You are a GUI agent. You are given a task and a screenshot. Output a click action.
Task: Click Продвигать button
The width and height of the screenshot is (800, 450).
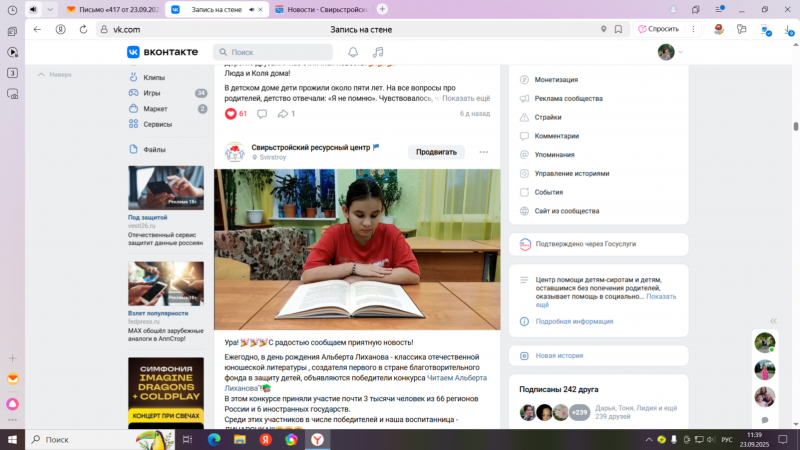pos(436,152)
